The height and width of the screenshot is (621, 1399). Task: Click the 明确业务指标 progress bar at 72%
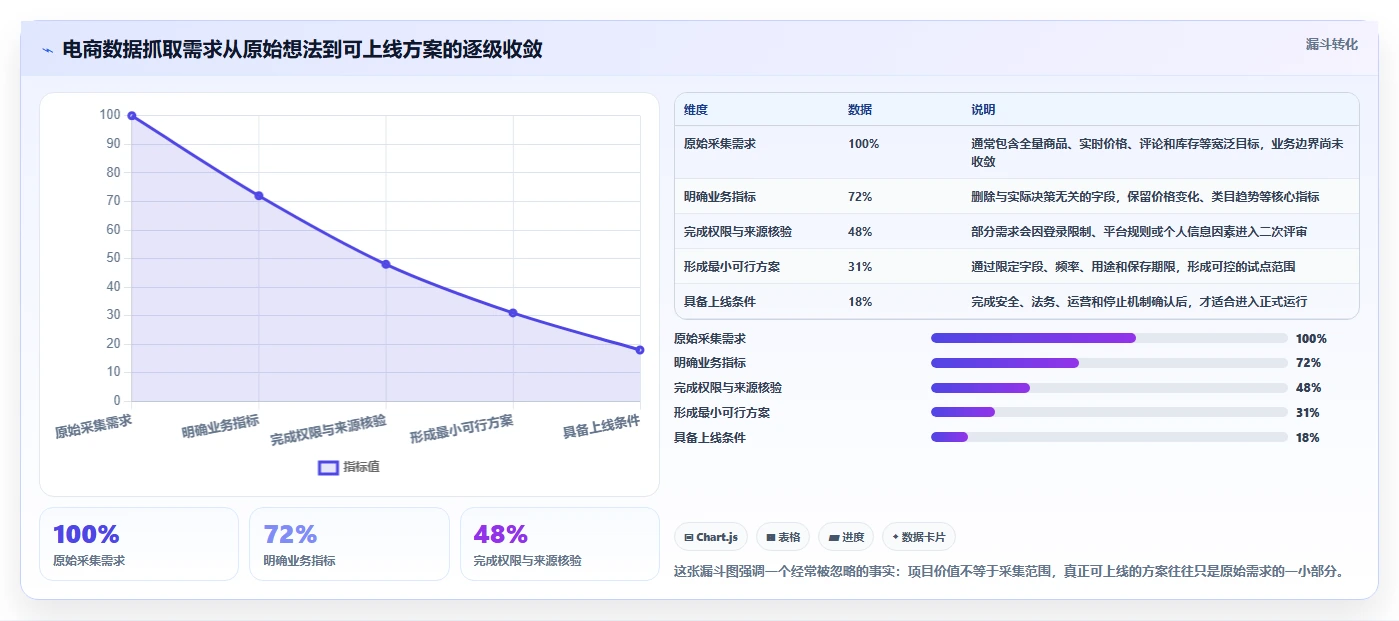pyautogui.click(x=1109, y=363)
